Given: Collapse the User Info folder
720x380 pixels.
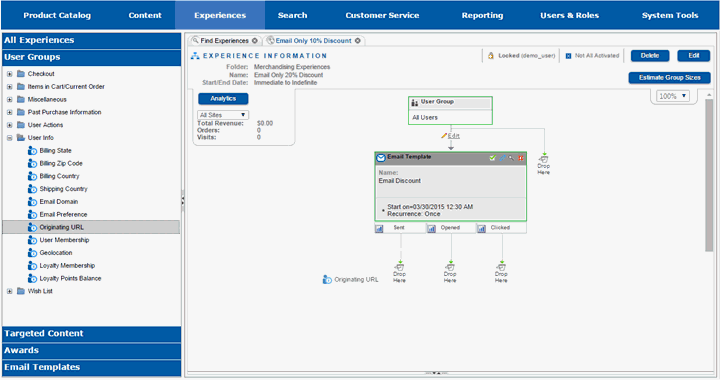Looking at the screenshot, I should [x=10, y=138].
